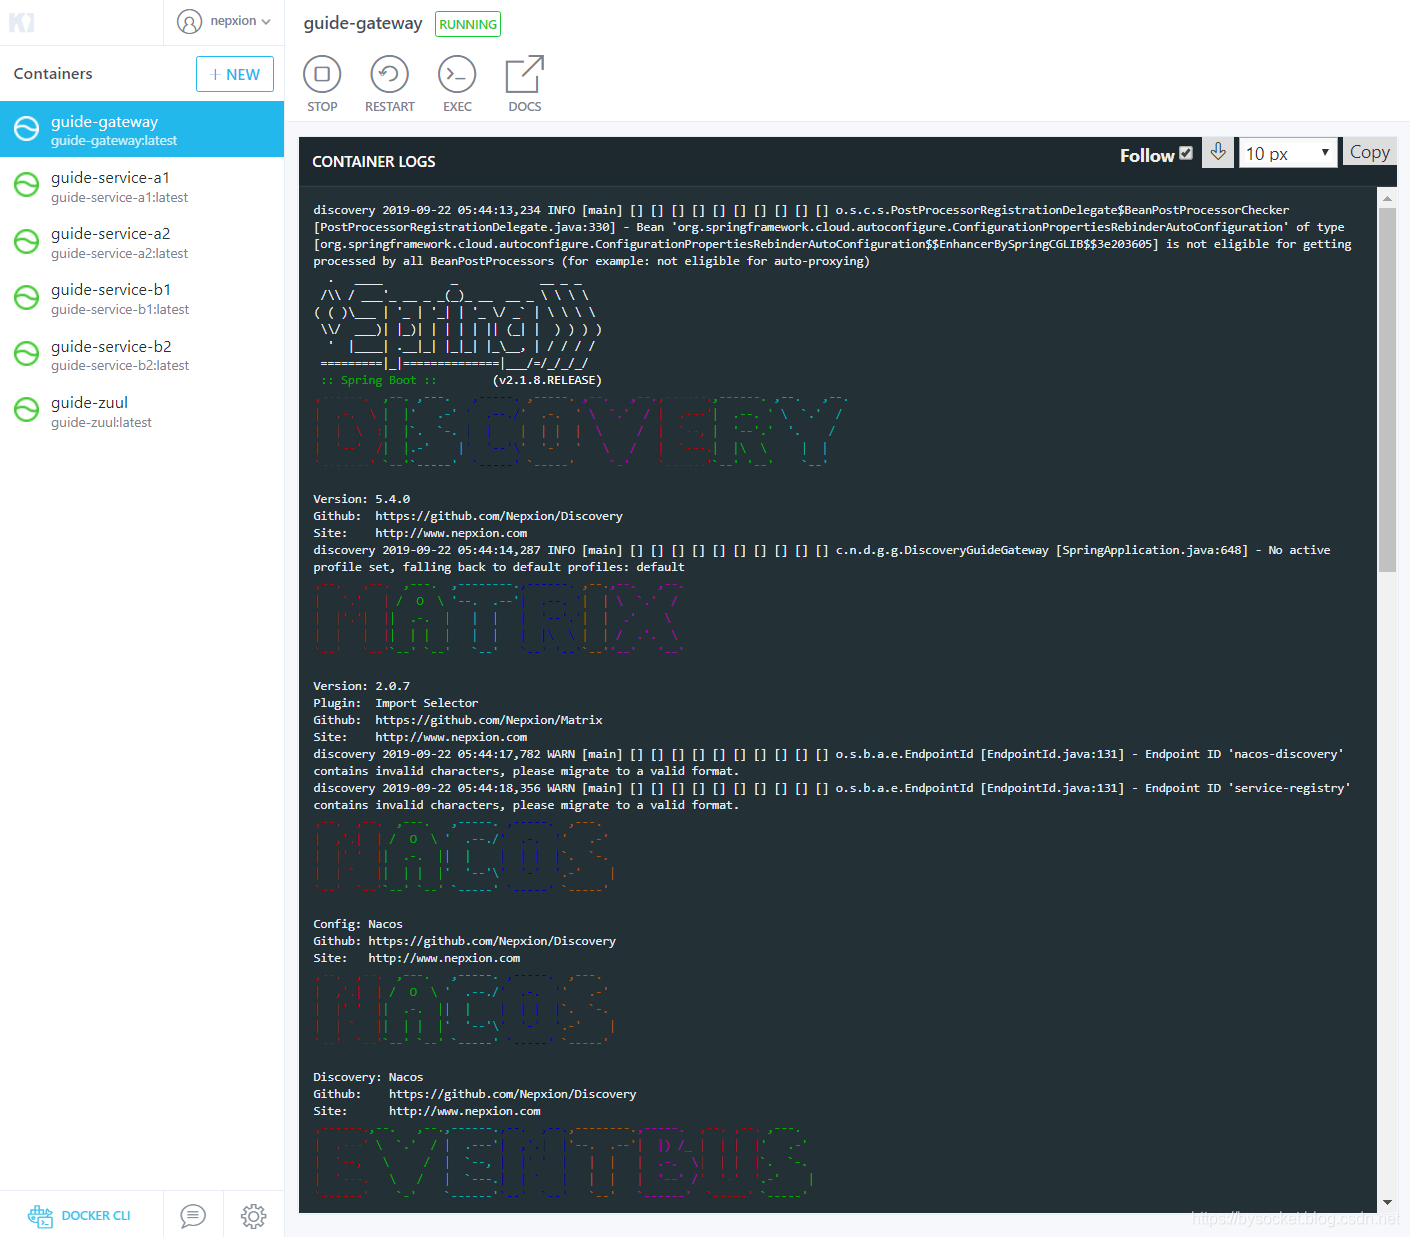Click the Docker whale CLI icon

tap(40, 1216)
